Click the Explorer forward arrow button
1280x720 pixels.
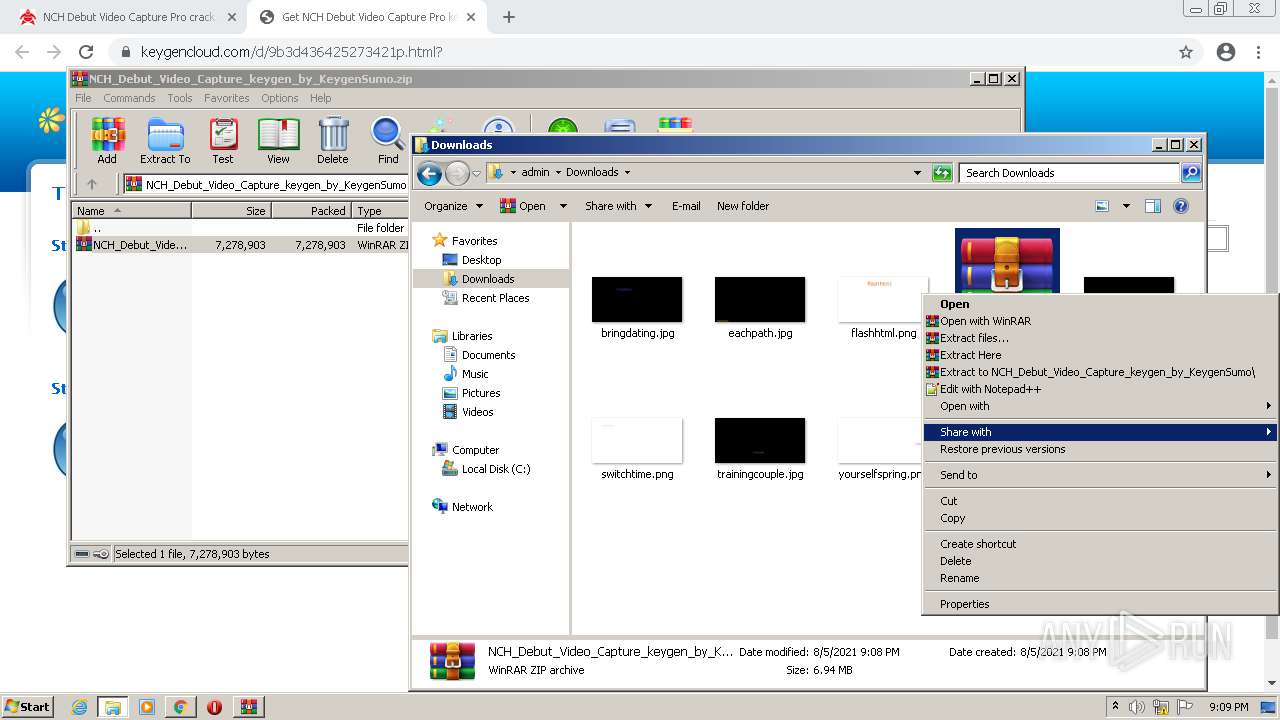coord(457,173)
